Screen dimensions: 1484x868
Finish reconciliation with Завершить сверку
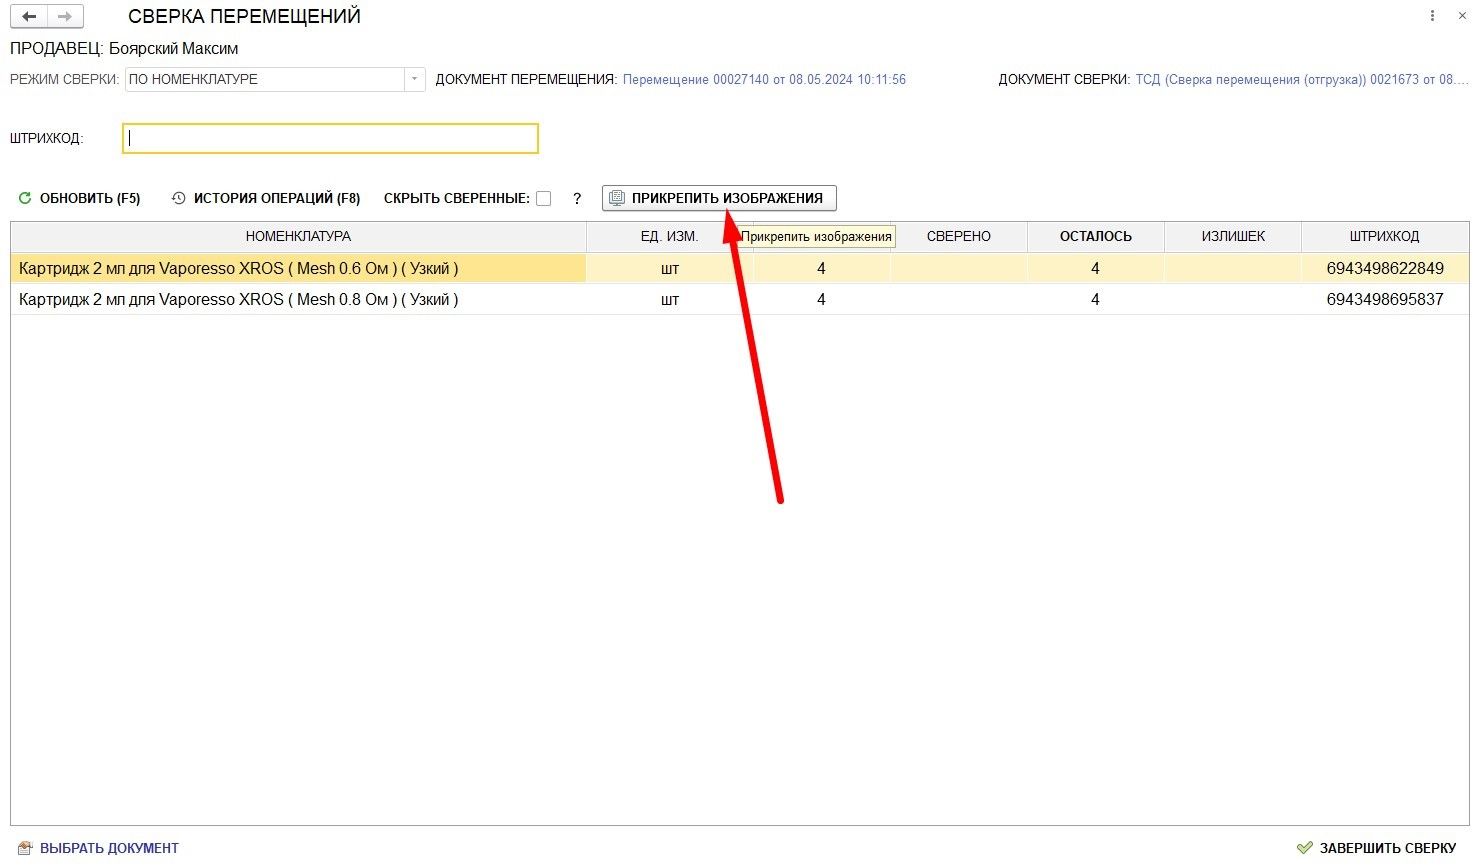pos(1376,848)
